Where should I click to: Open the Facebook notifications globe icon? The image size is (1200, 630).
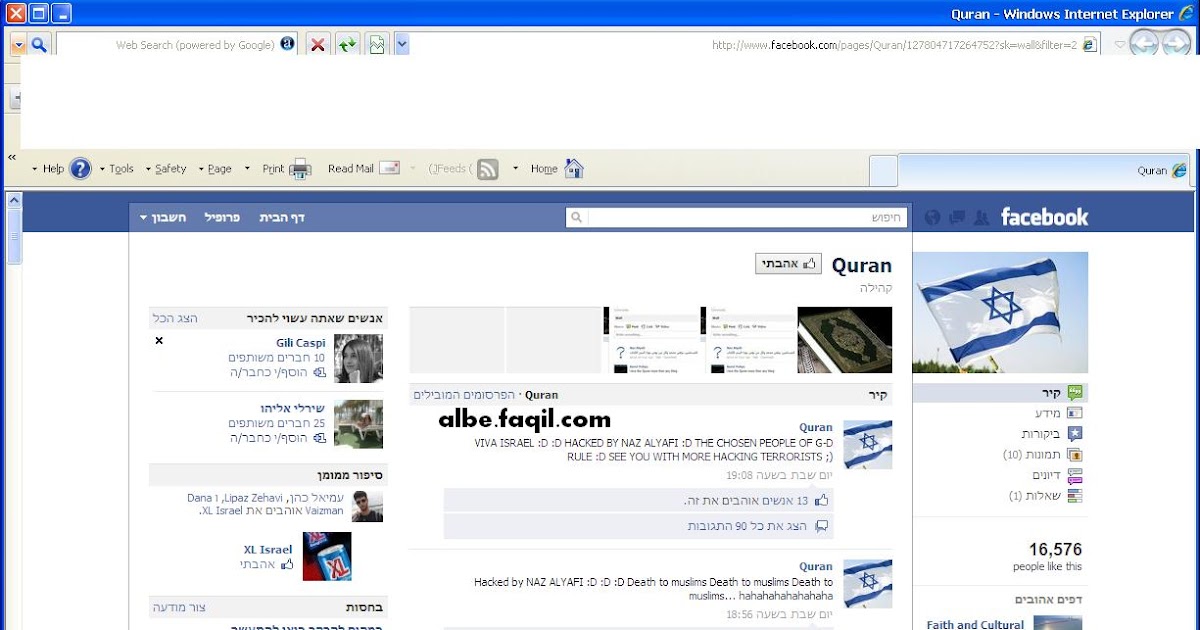coord(933,217)
